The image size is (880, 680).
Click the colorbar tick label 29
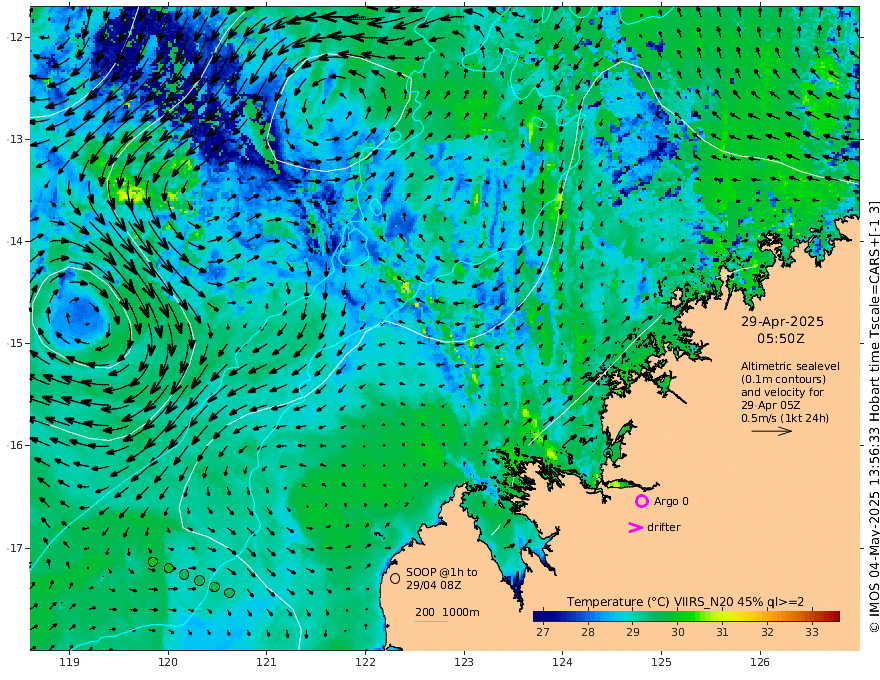[632, 632]
